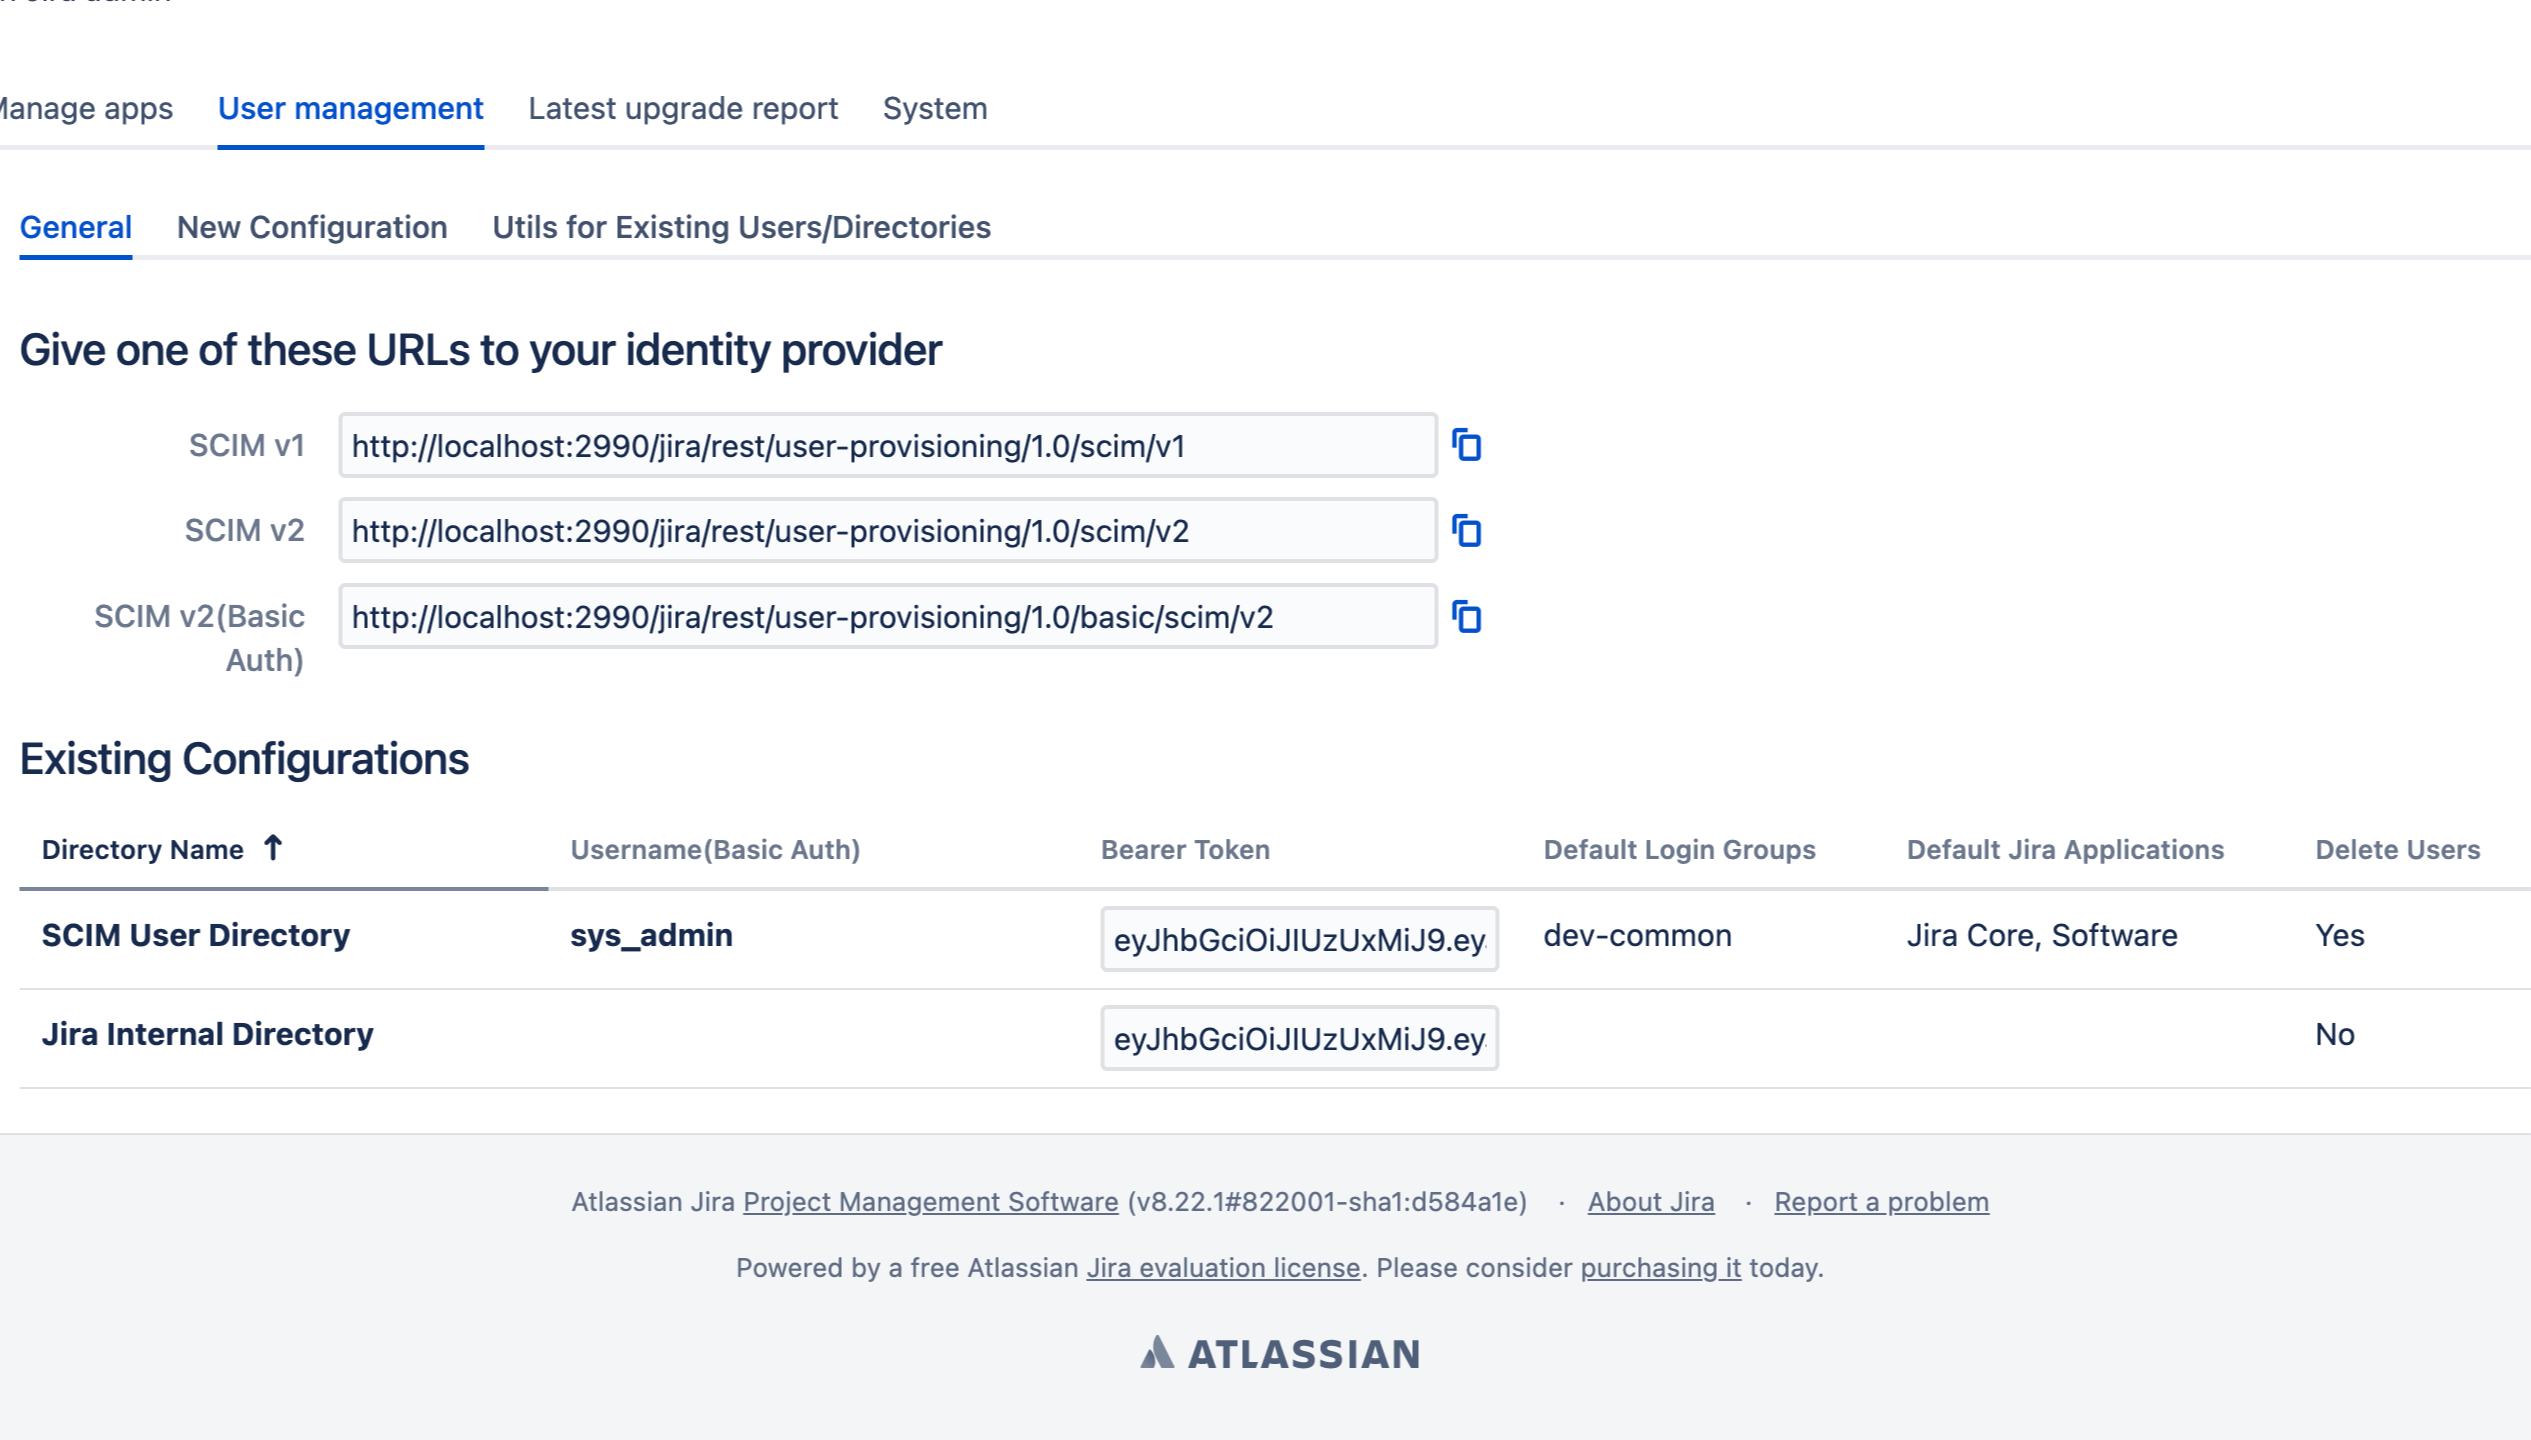2531x1440 pixels.
Task: Open Project Management Software link
Action: point(930,1201)
